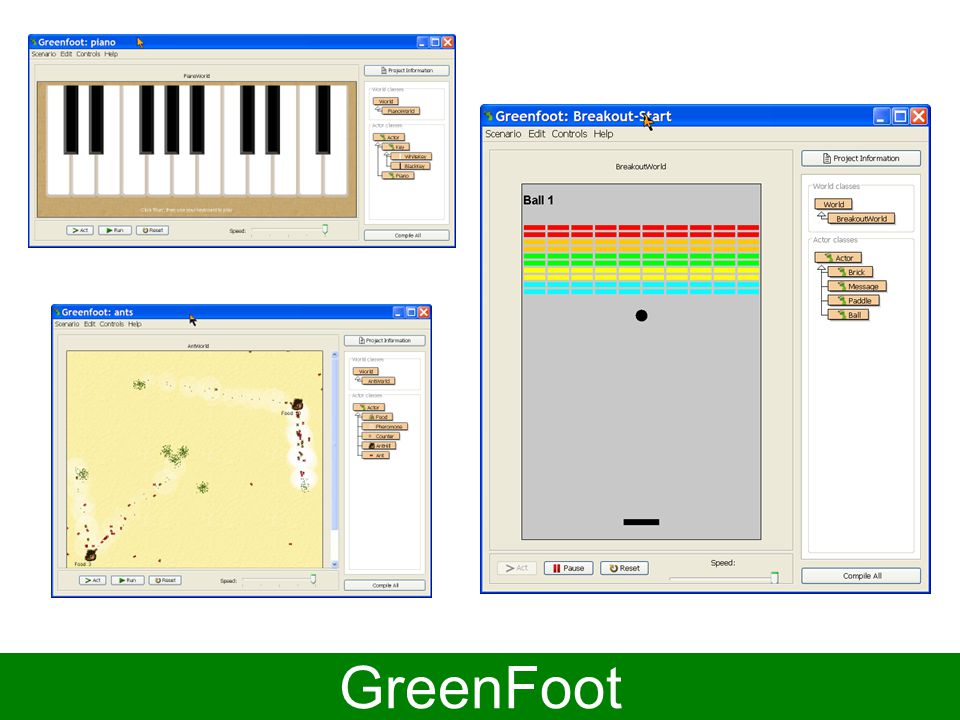This screenshot has height=720, width=960.
Task: Click the Speed slider in Breakout-Start window
Action: 724,578
